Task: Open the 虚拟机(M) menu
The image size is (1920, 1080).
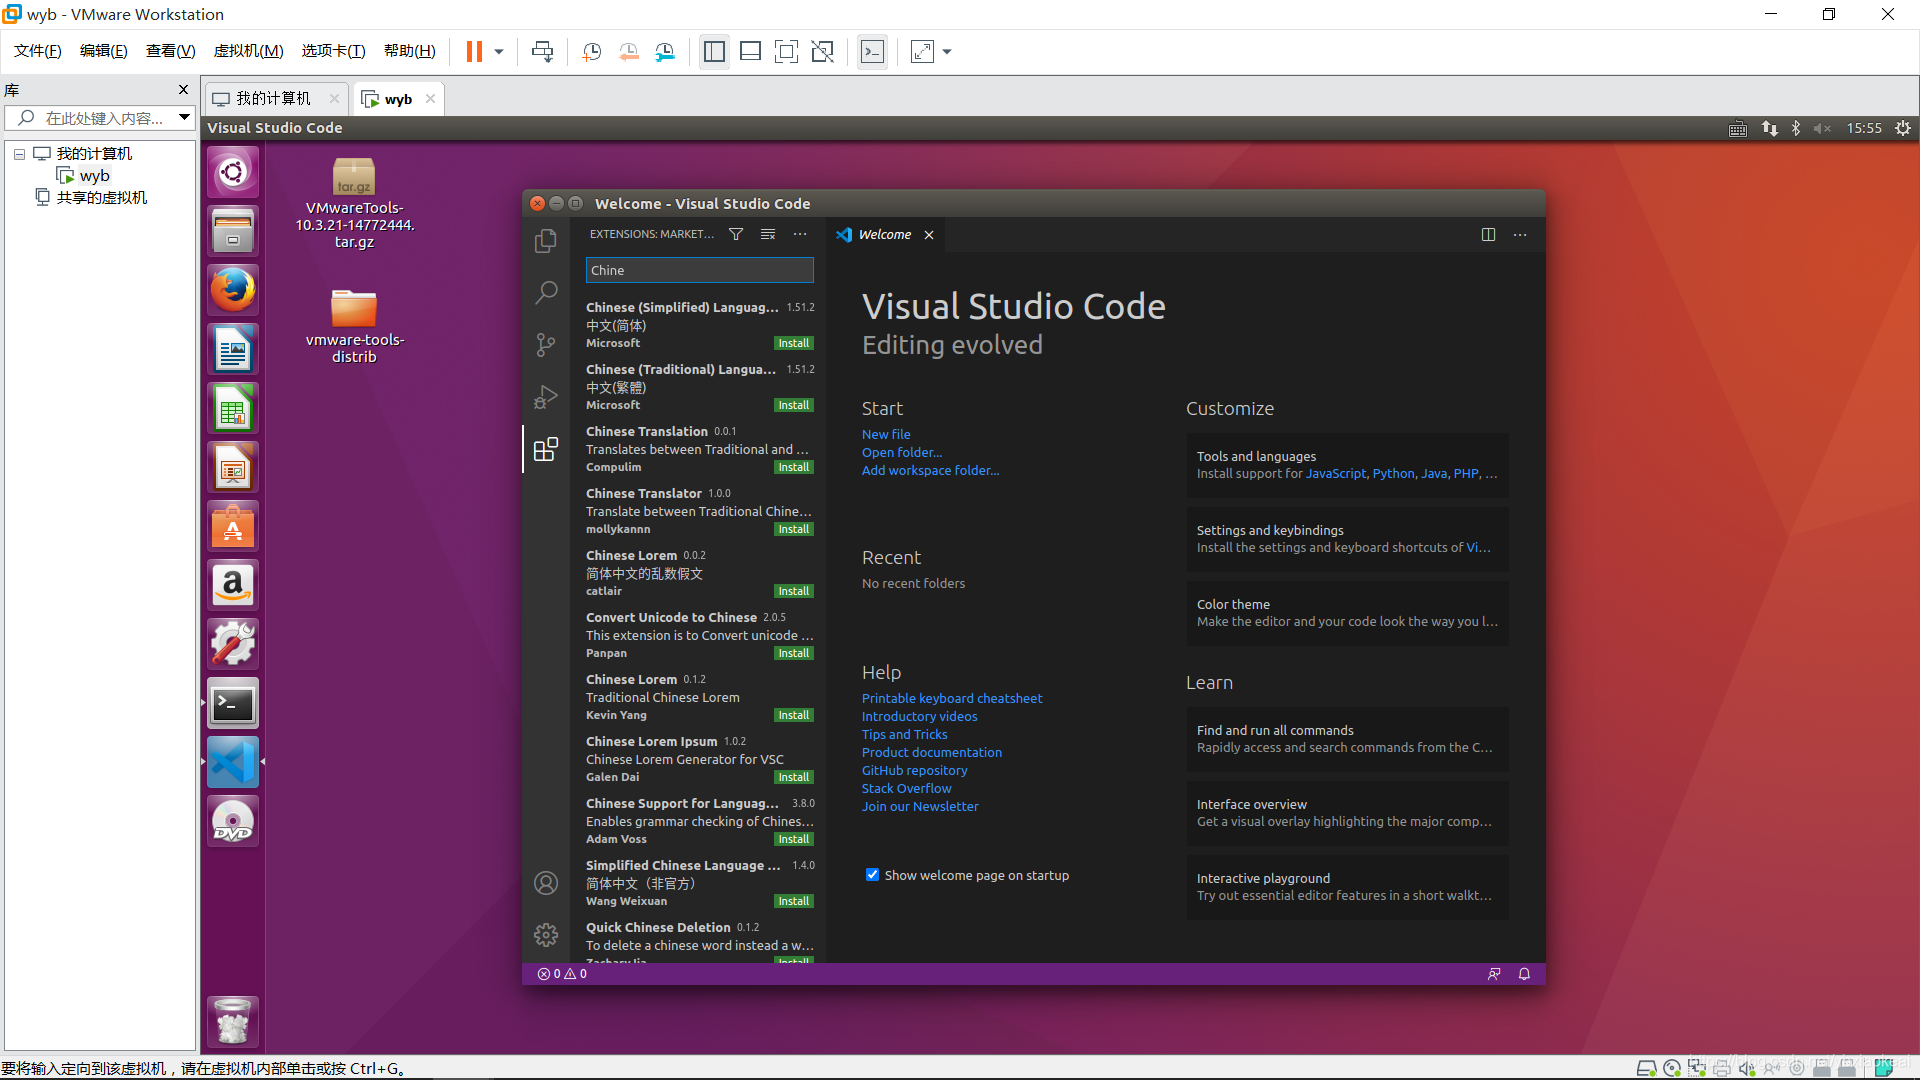Action: point(249,51)
